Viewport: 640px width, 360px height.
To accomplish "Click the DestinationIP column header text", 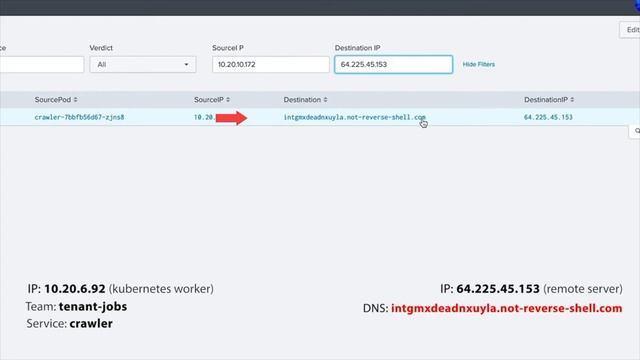I will pos(546,100).
